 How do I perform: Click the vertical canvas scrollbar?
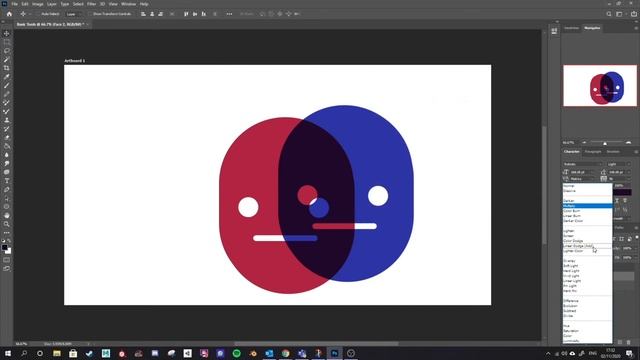544,184
